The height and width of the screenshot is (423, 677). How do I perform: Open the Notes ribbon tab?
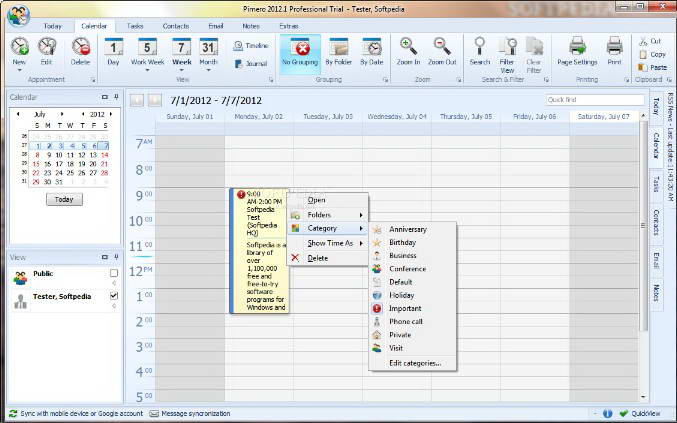pos(251,26)
